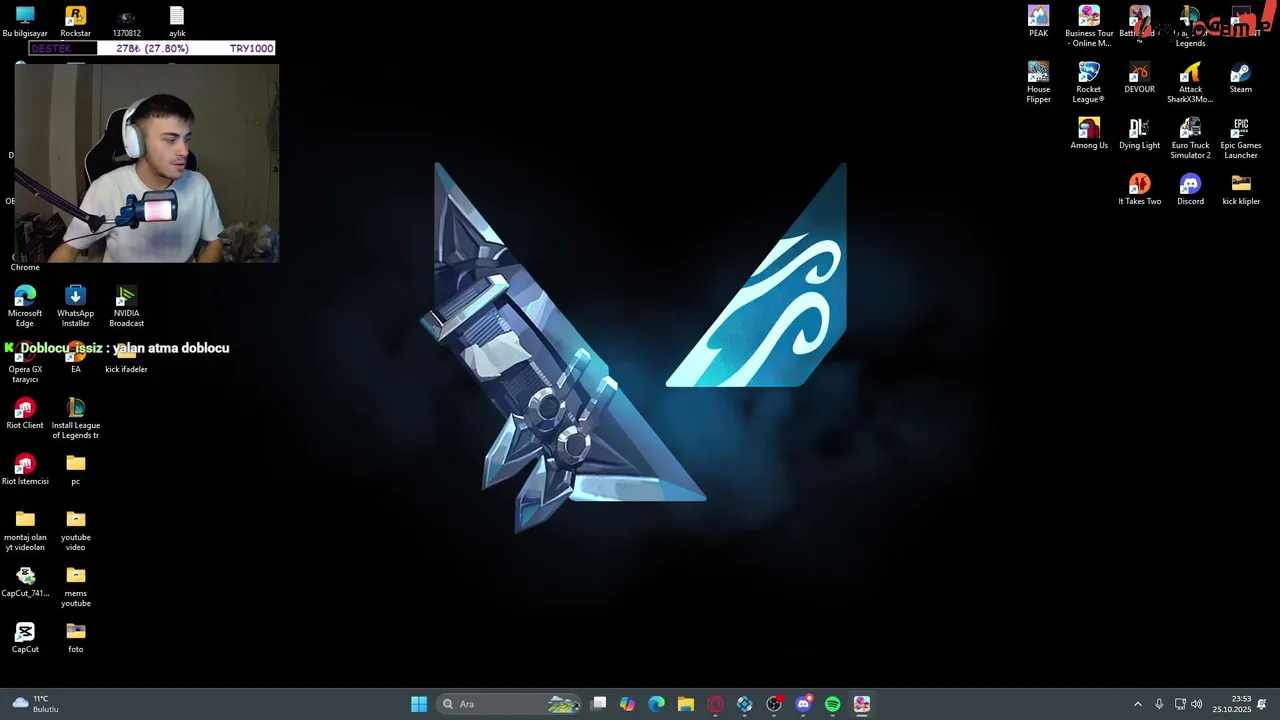Select the pc folder
The height and width of the screenshot is (720, 1280).
75,469
